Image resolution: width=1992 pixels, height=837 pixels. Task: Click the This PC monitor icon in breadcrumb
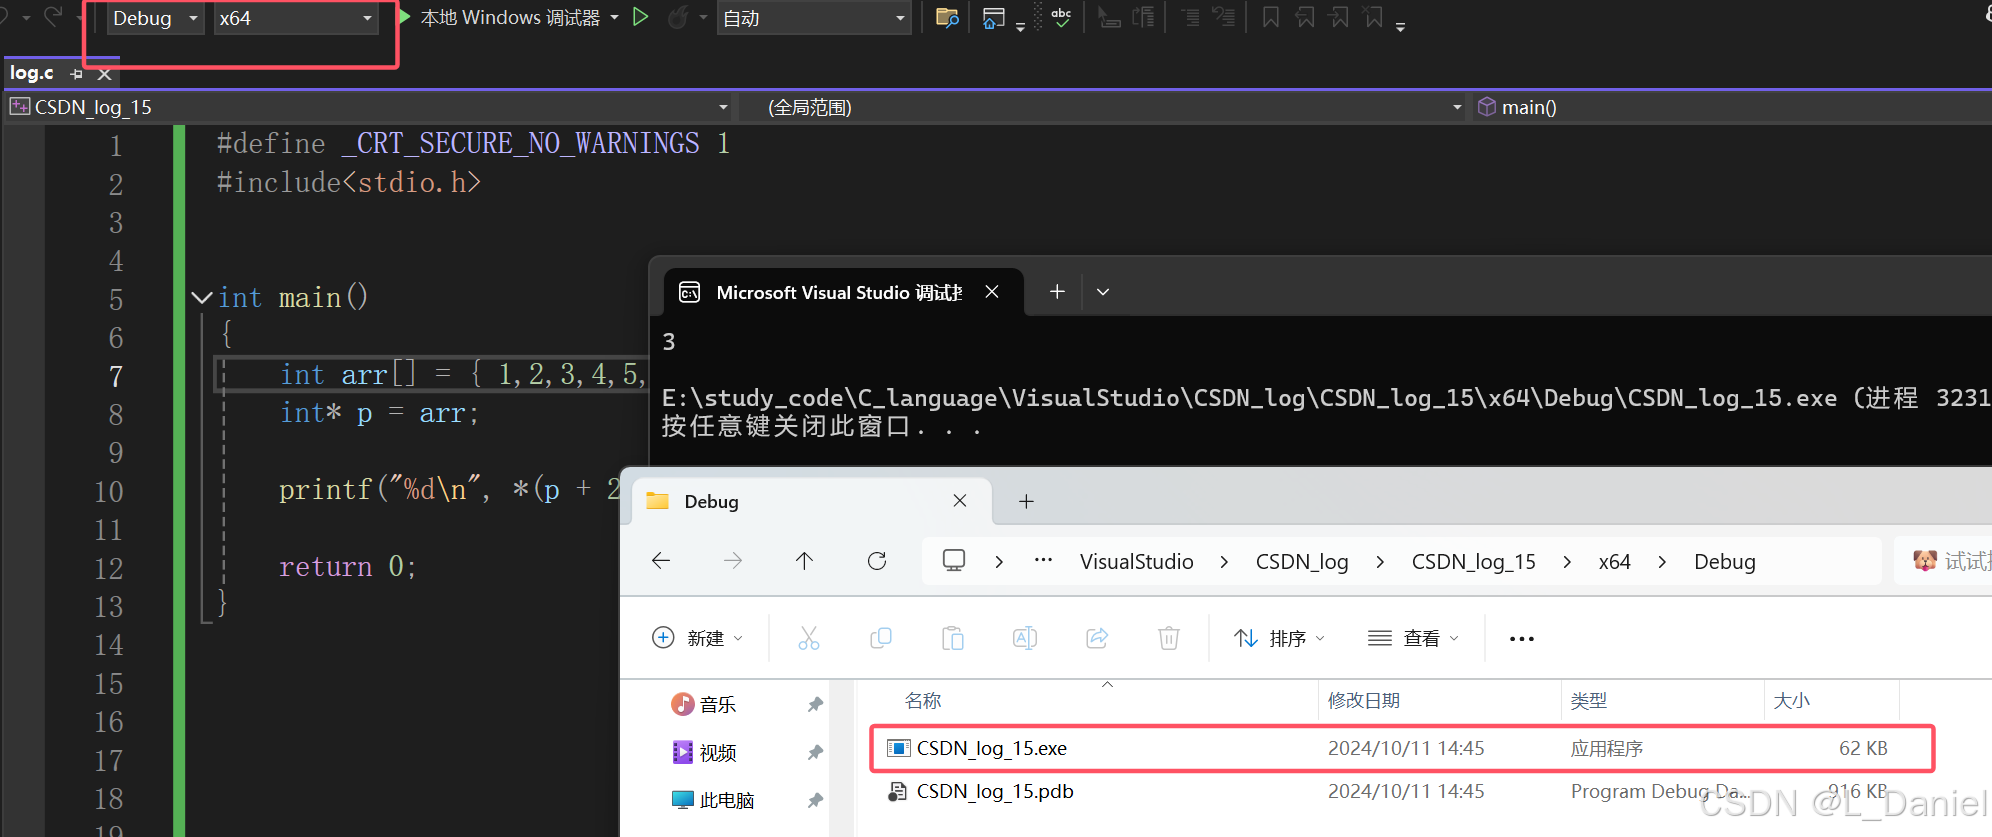pyautogui.click(x=954, y=561)
